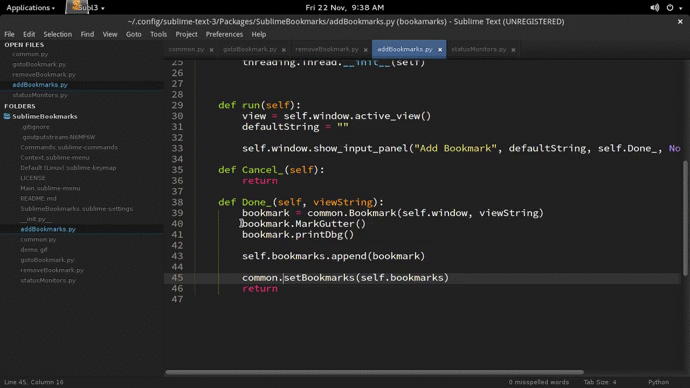Open gotoBookmark.py in Open Files list
Image resolution: width=690 pixels, height=388 pixels.
pos(39,64)
